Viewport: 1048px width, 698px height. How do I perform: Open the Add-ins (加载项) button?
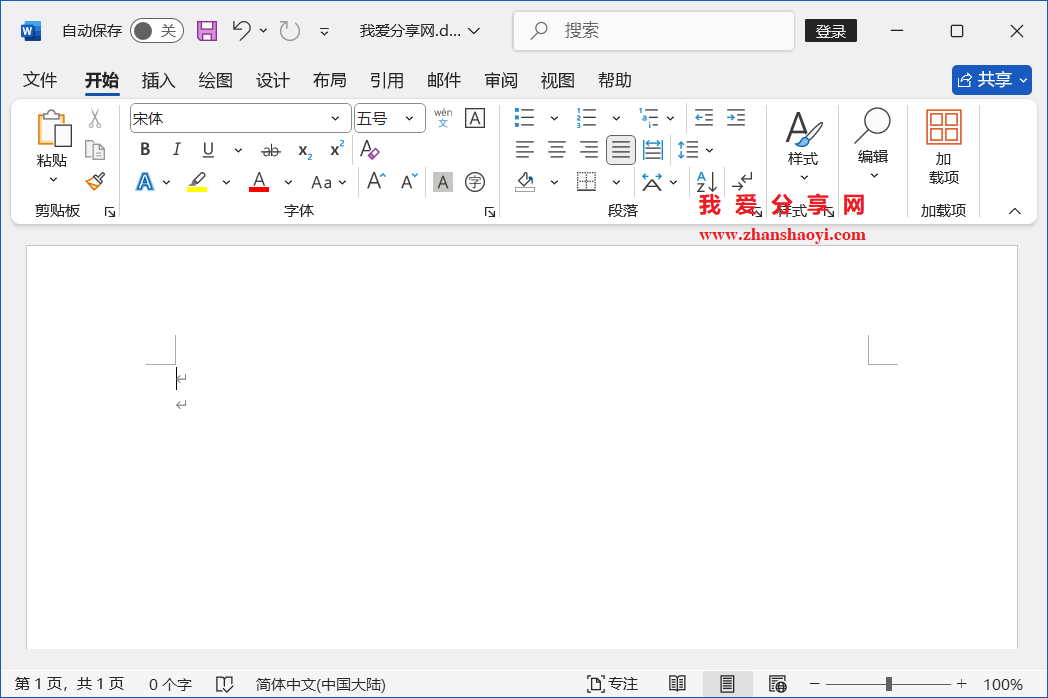[943, 148]
